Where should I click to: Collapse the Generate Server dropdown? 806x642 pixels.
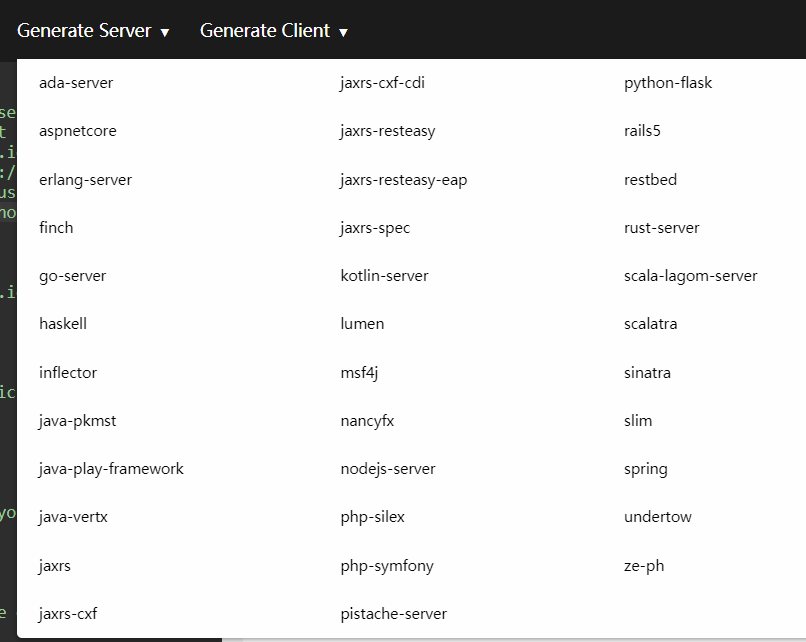(93, 31)
